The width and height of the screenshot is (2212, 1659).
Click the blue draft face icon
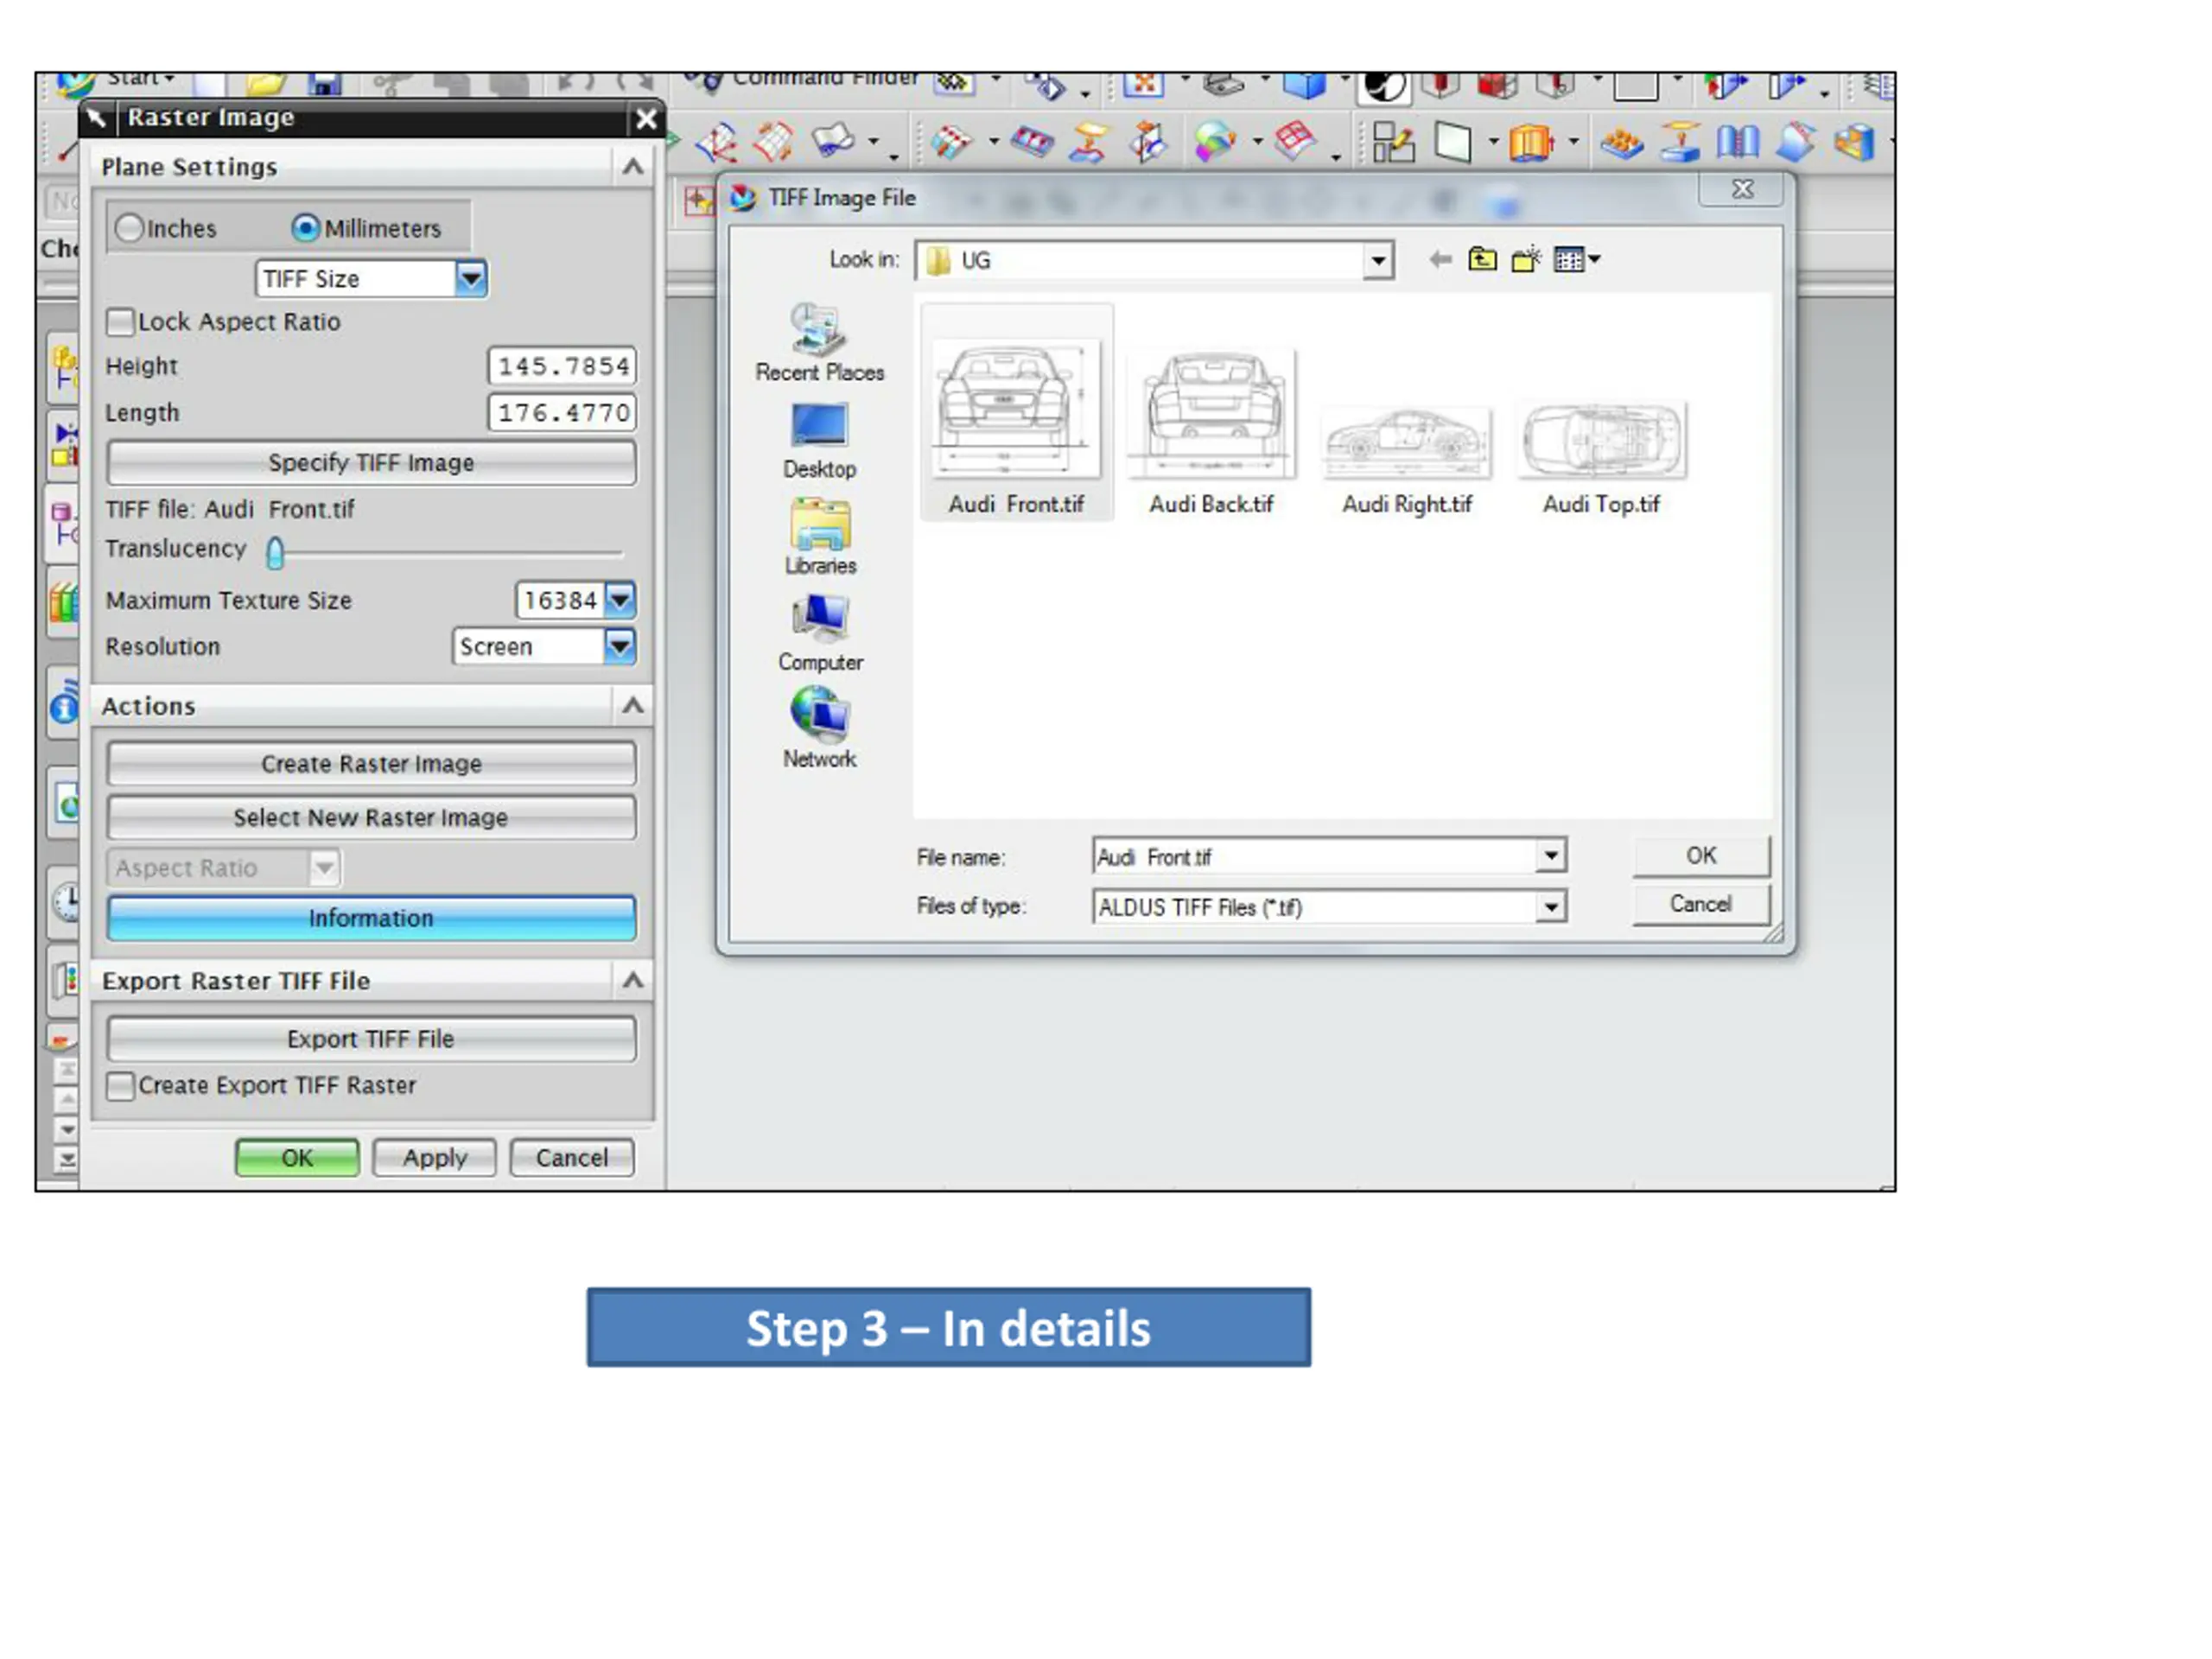(x=1795, y=142)
